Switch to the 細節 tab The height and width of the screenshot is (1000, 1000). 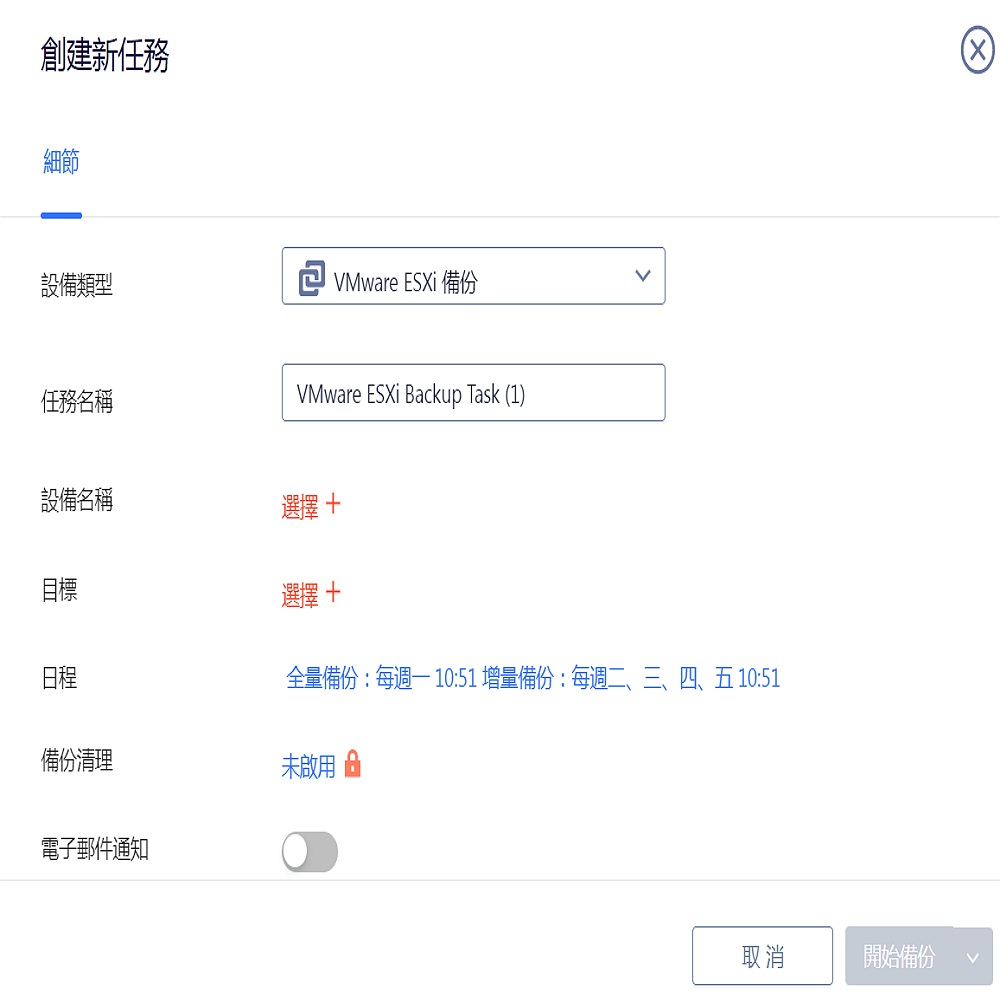[x=61, y=161]
